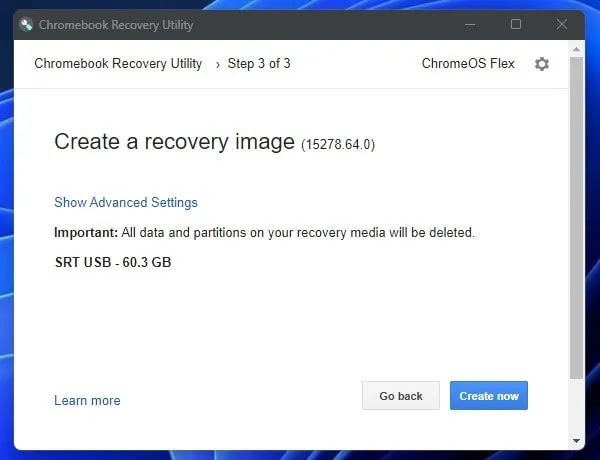600x460 pixels.
Task: Click the Step 3 of 3 breadcrumb
Action: (259, 64)
